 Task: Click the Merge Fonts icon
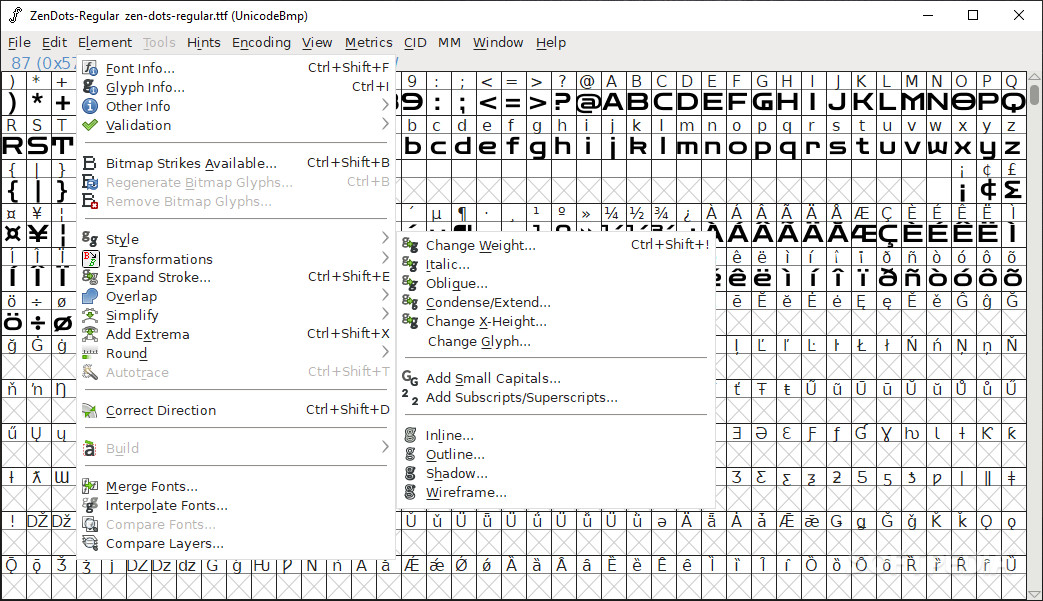(x=90, y=487)
